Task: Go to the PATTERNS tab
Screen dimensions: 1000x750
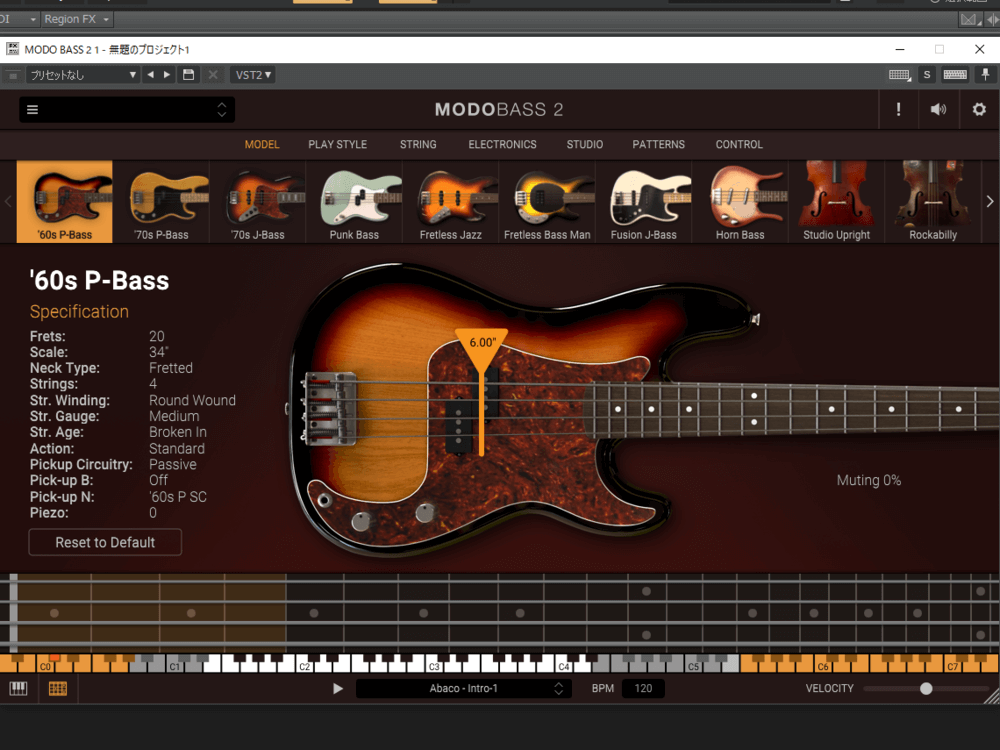Action: point(659,145)
